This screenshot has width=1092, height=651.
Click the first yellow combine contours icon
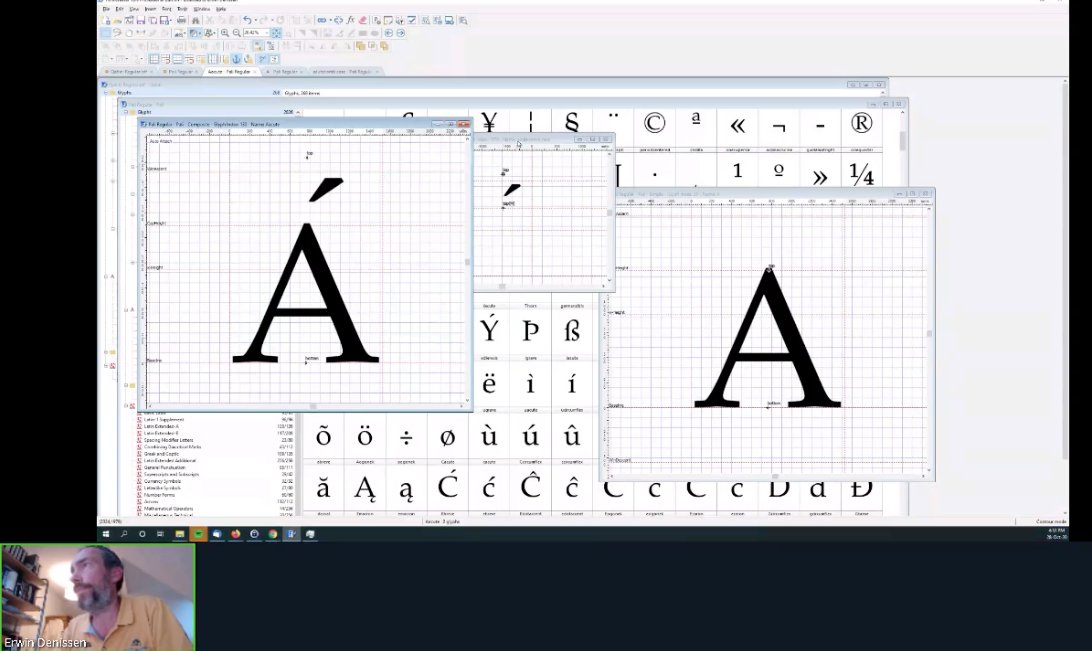click(x=360, y=45)
